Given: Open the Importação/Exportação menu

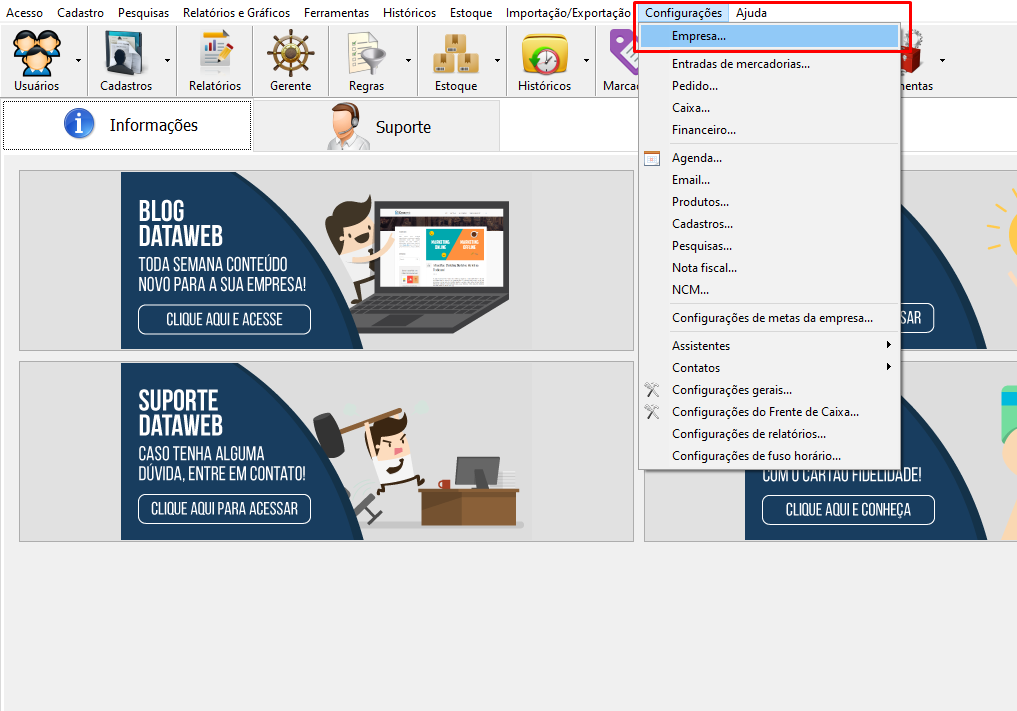Looking at the screenshot, I should click(568, 13).
